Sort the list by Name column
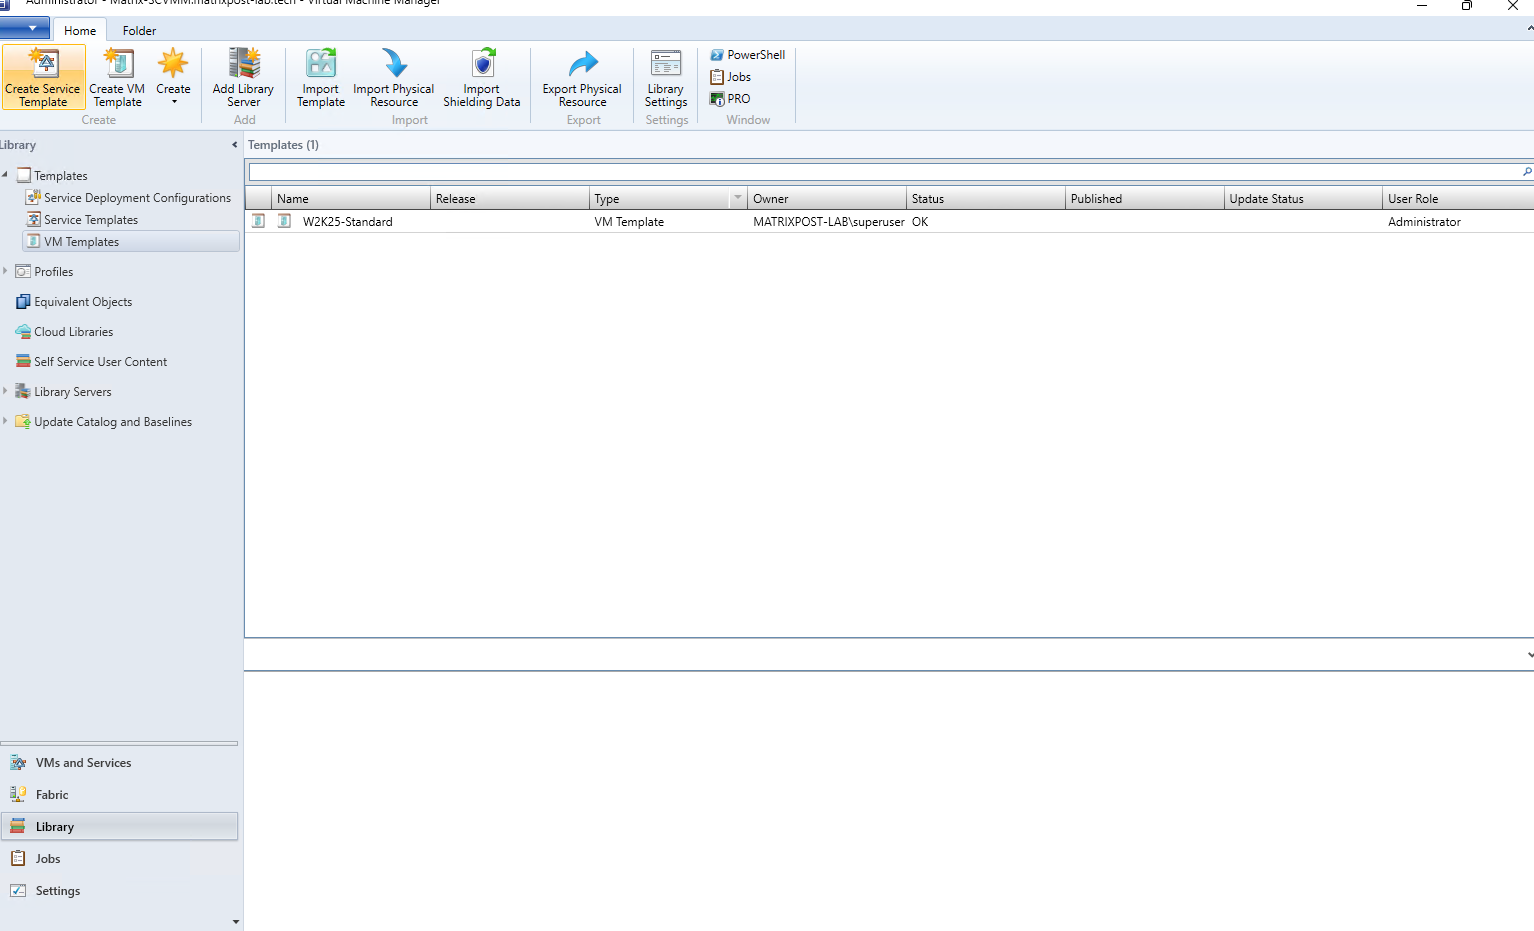 tap(351, 199)
